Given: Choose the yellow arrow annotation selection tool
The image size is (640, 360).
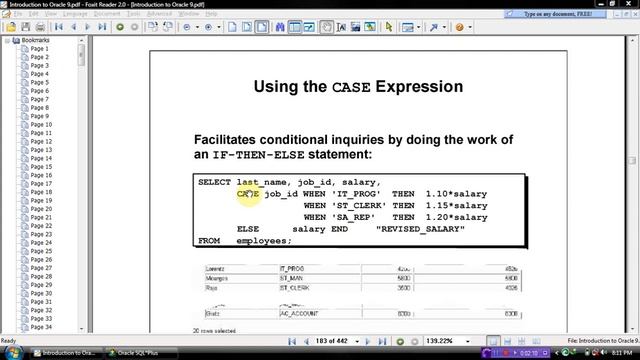Looking at the screenshot, I should pos(389,27).
